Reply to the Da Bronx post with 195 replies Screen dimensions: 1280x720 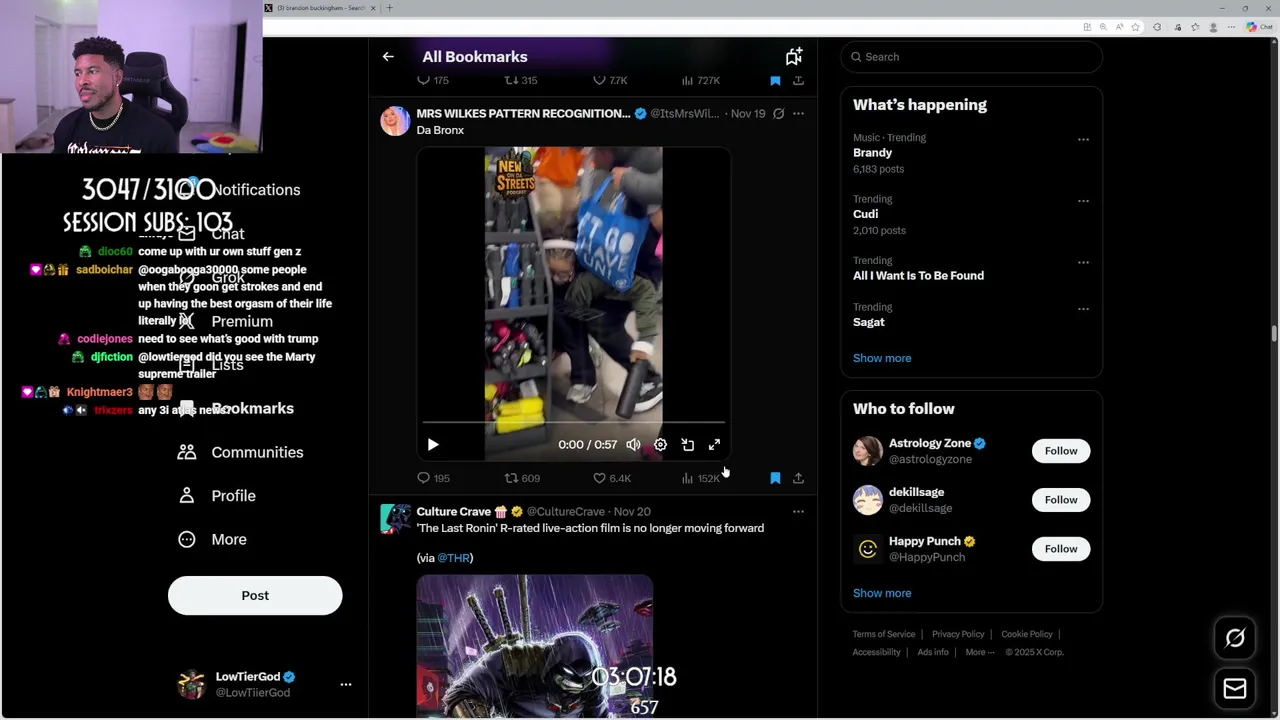tap(433, 478)
